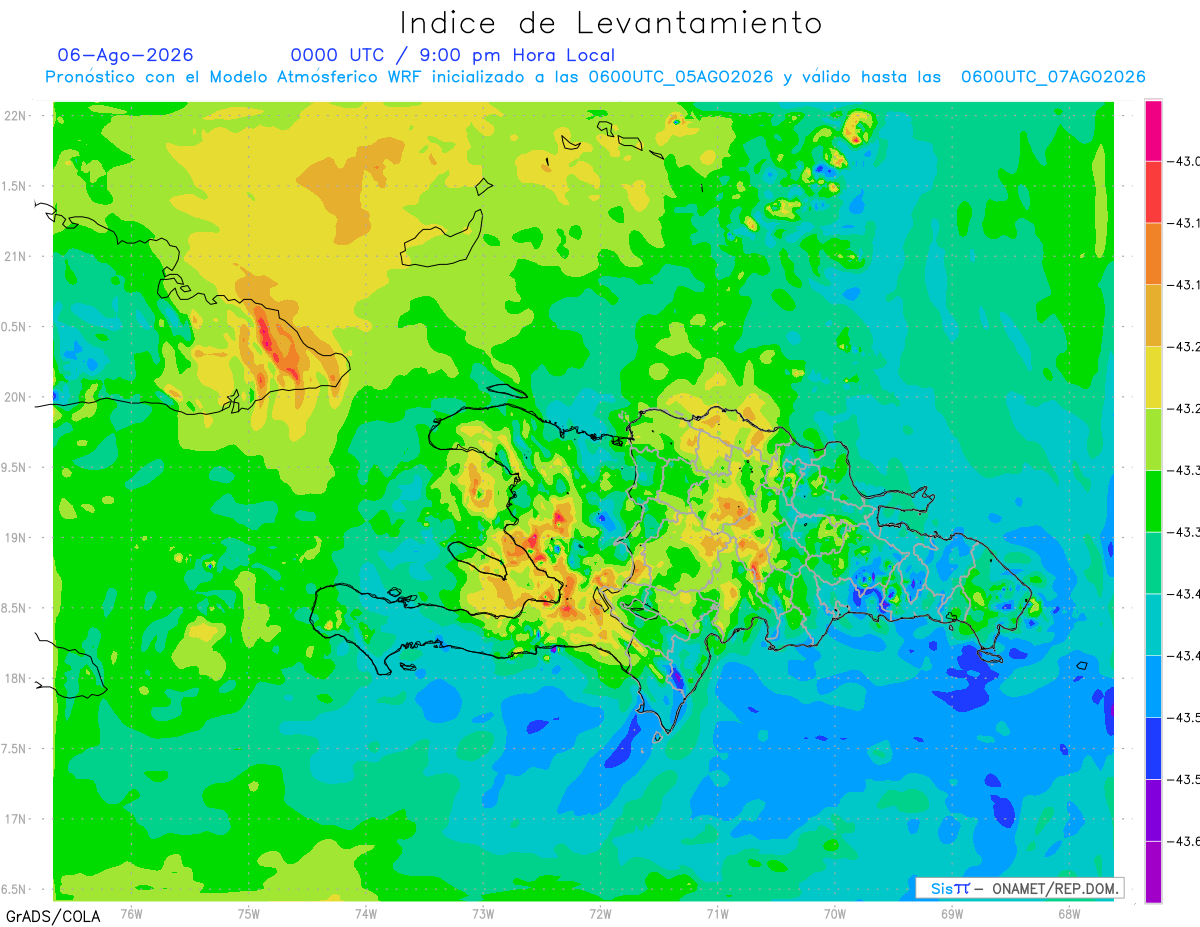The width and height of the screenshot is (1200, 927).
Task: Click the '76W' longitude label
Action: [131, 913]
